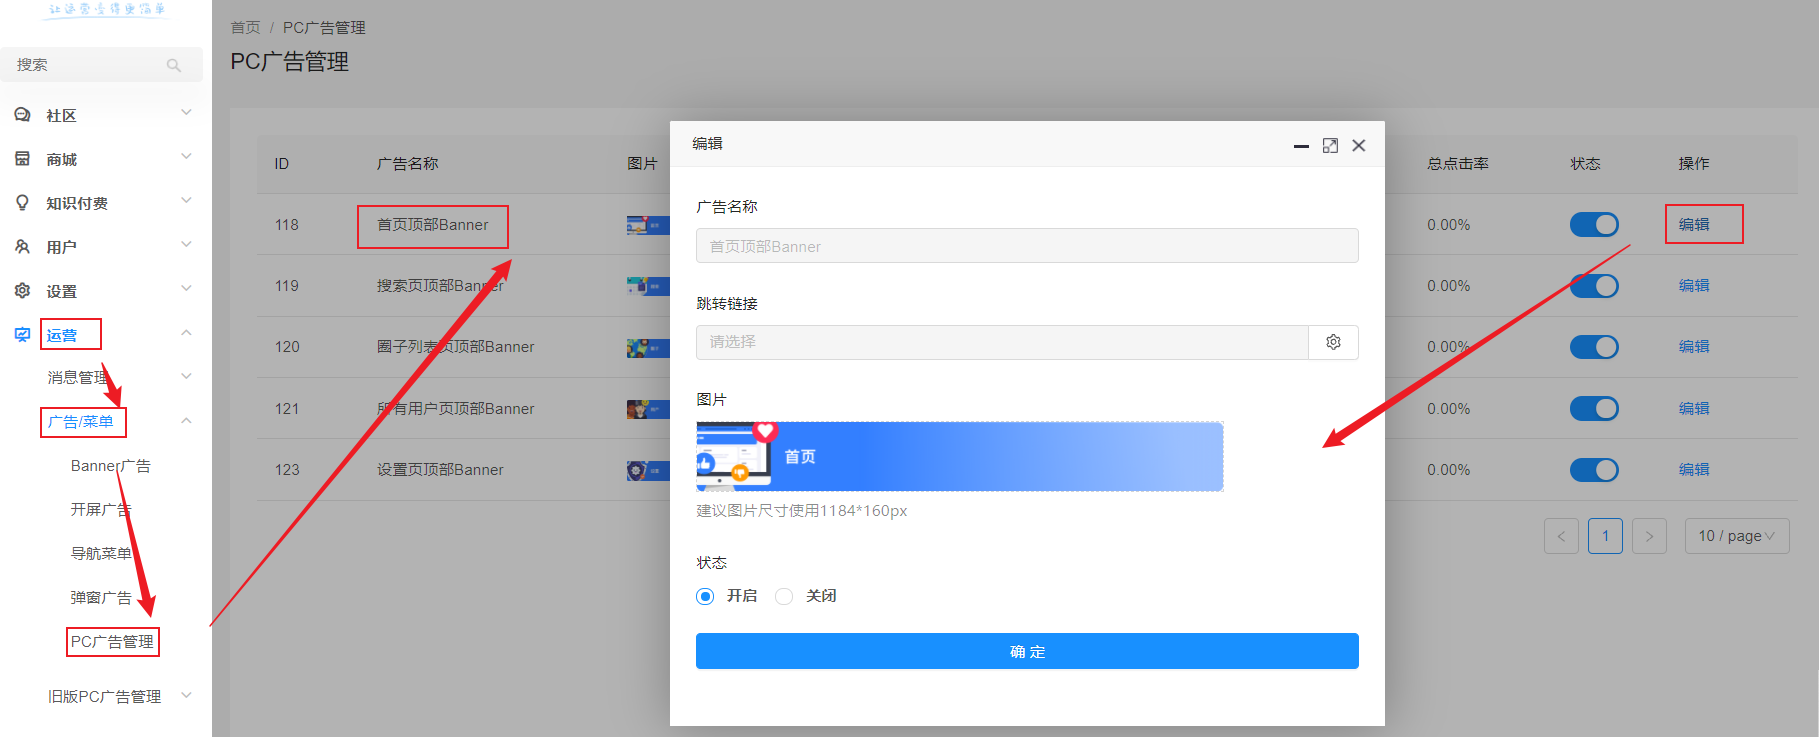
Task: Click the 广告/菜单 submenu label
Action: [x=80, y=422]
